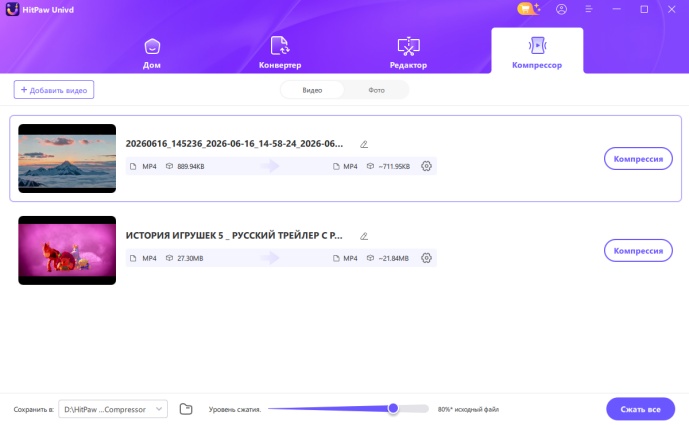The width and height of the screenshot is (689, 425).
Task: Expand the save path D:\HitPaw dropdown
Action: 113,409
